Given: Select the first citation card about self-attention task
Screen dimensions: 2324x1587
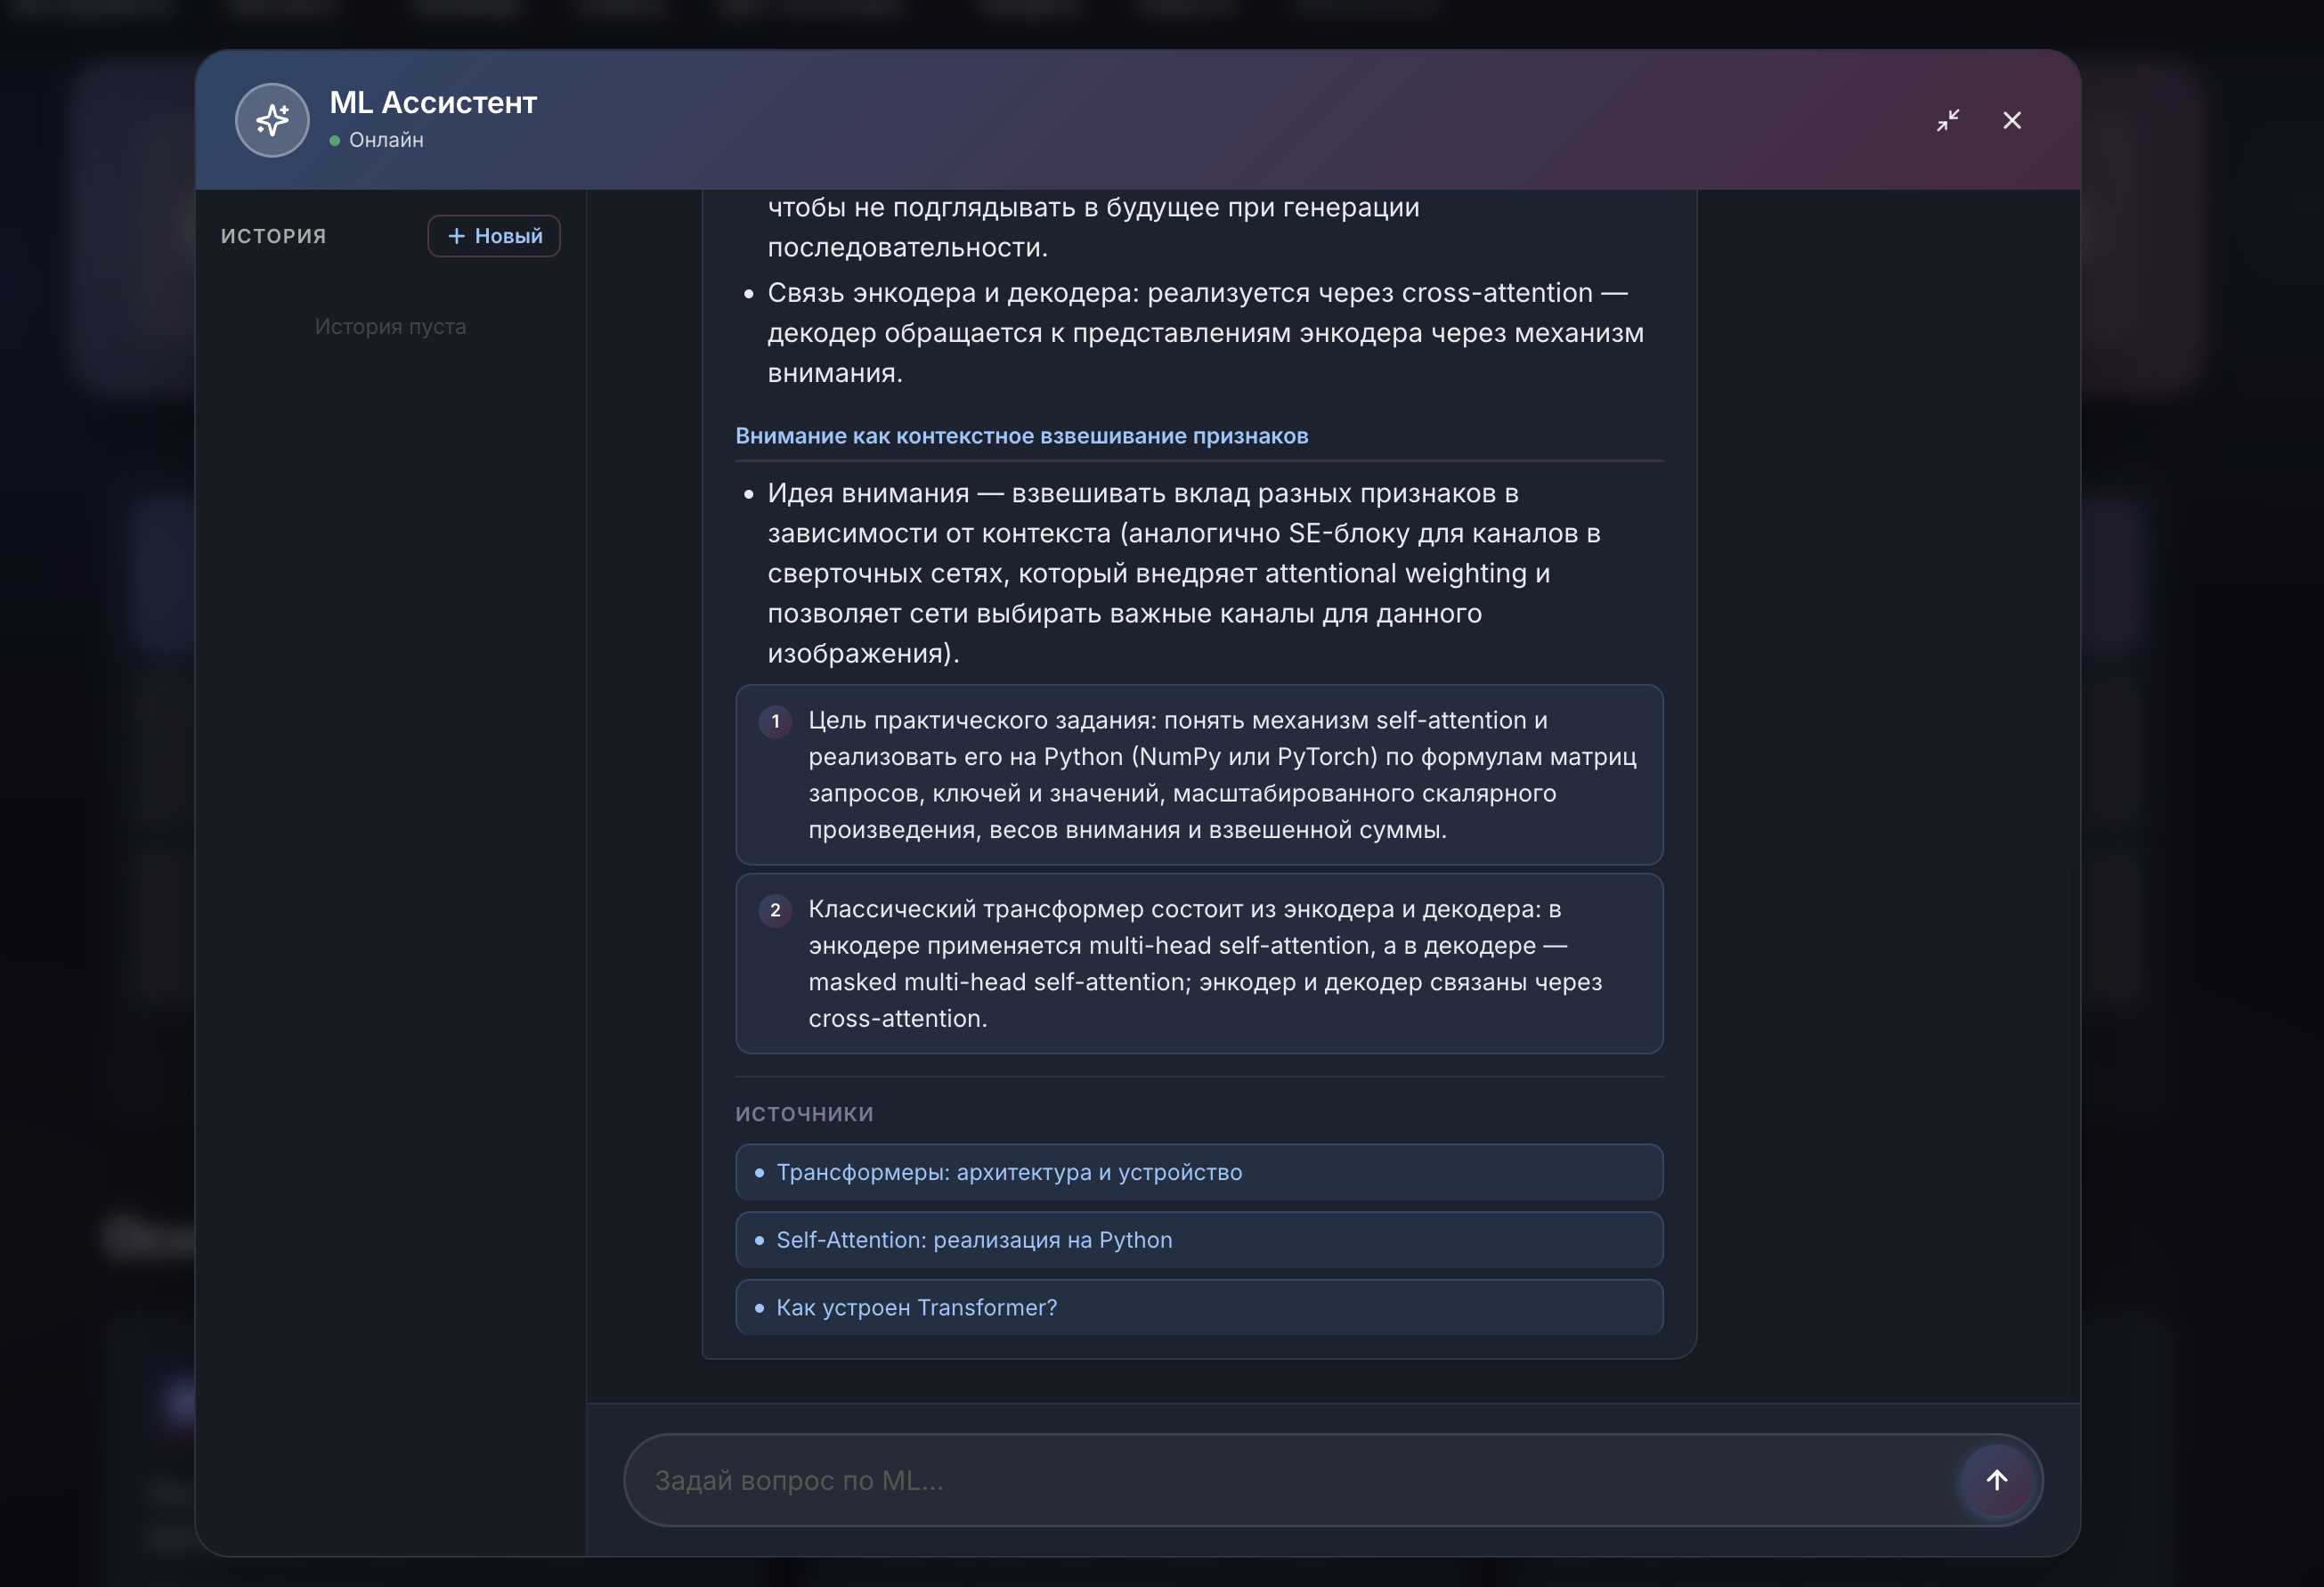Looking at the screenshot, I should pyautogui.click(x=1199, y=775).
